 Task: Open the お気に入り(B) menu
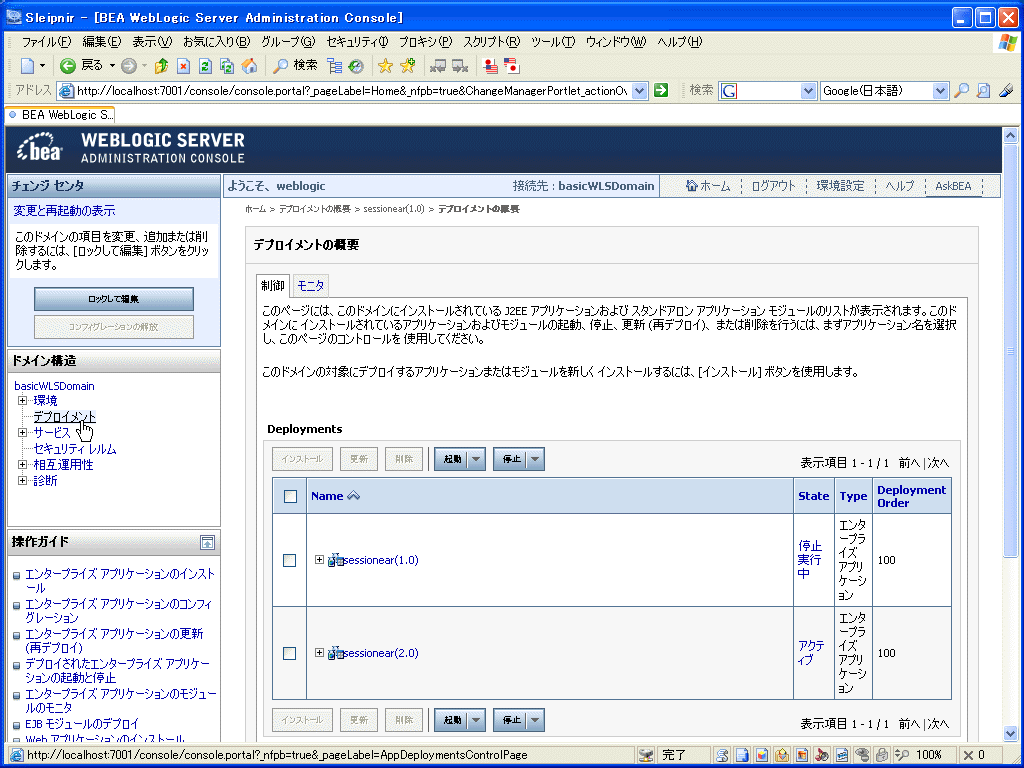tap(216, 42)
